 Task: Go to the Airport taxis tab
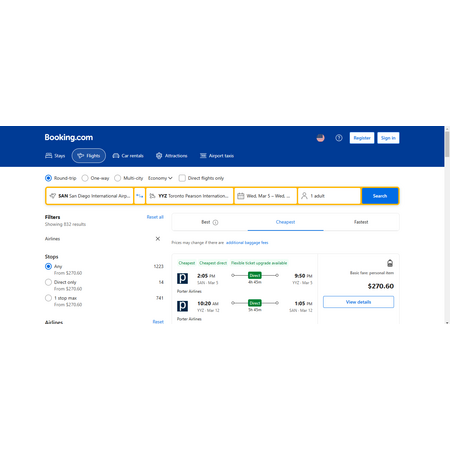[x=217, y=156]
